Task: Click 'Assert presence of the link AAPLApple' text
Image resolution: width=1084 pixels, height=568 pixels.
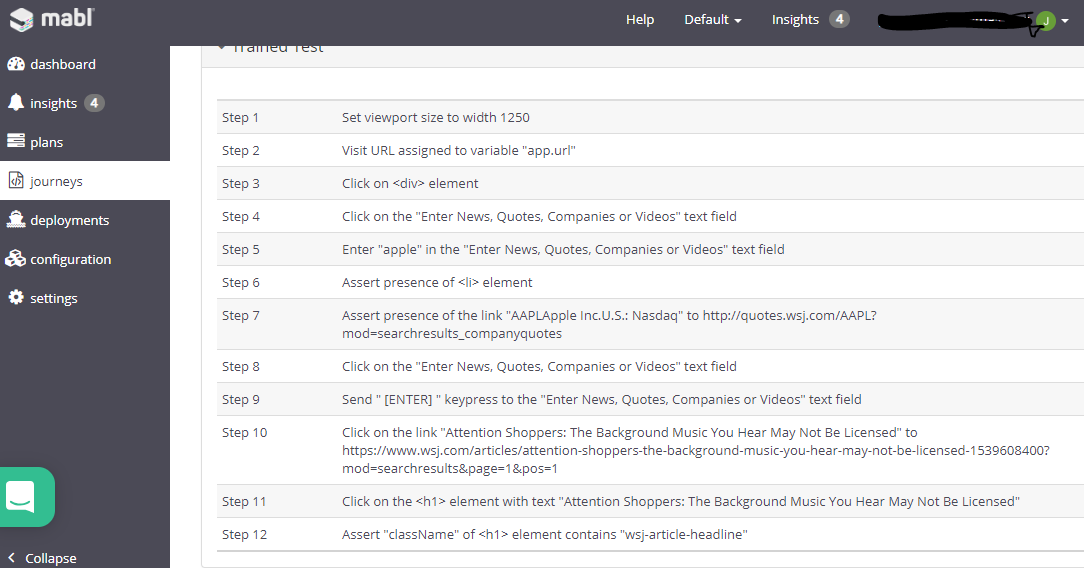Action: [x=609, y=324]
